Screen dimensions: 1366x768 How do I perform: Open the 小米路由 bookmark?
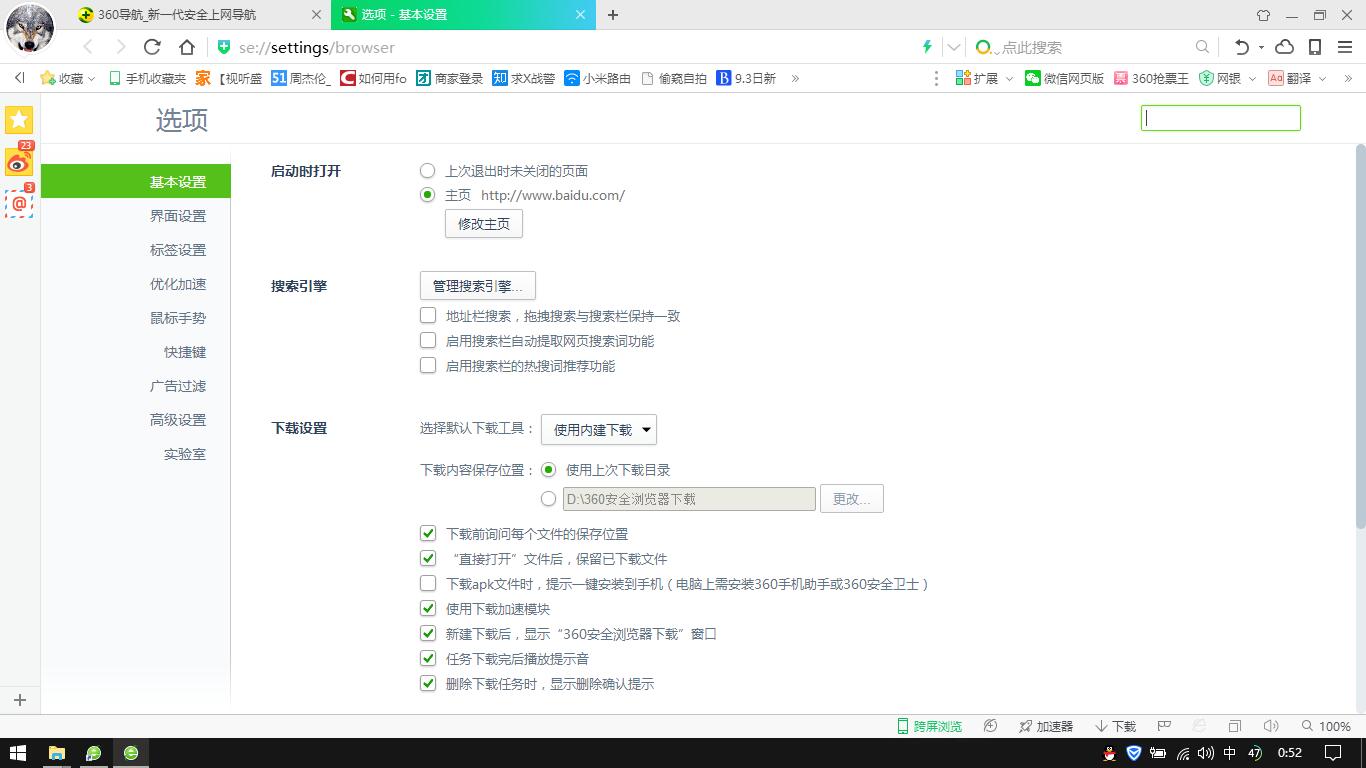point(597,78)
